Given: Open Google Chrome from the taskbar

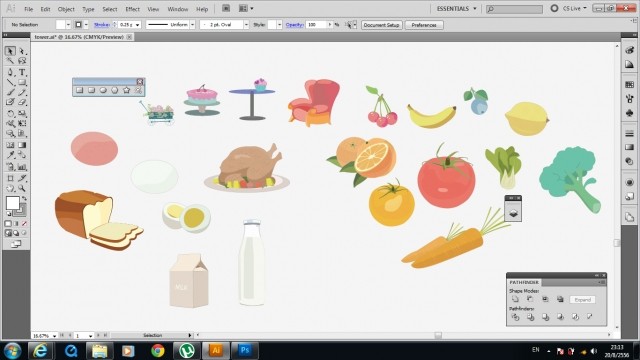Looking at the screenshot, I should click(158, 350).
